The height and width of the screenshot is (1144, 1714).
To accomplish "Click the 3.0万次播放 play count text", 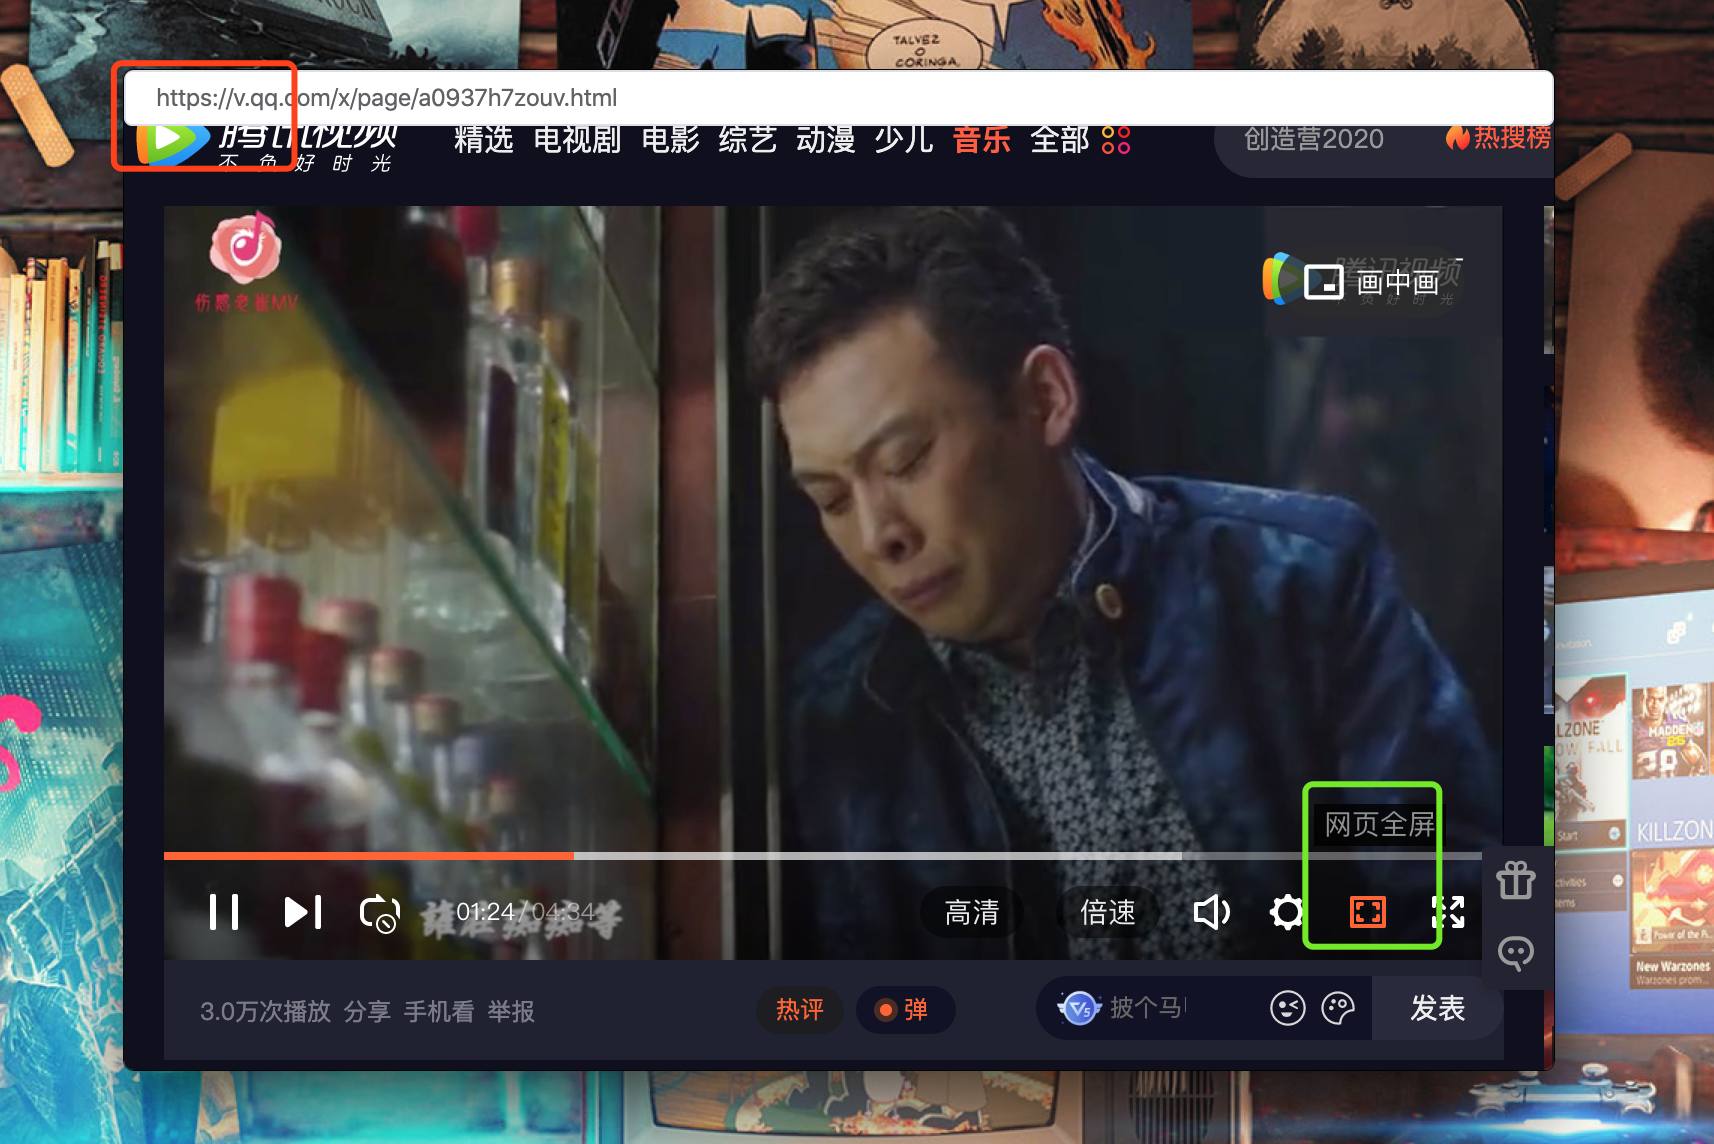I will click(265, 1012).
